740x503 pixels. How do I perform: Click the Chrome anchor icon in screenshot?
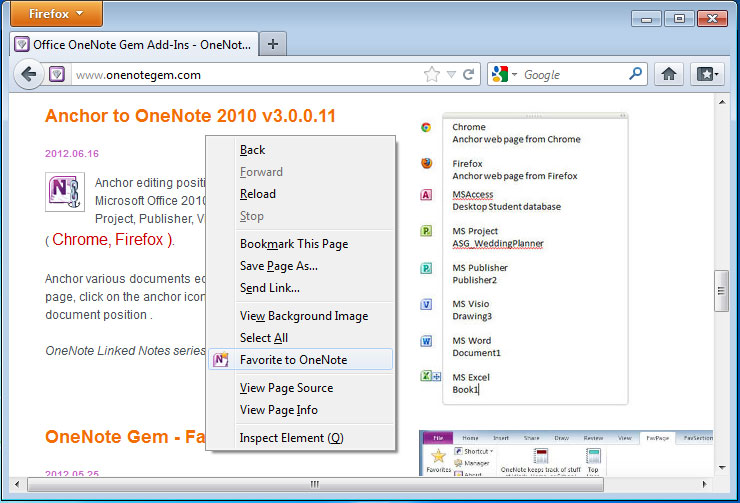[x=426, y=127]
